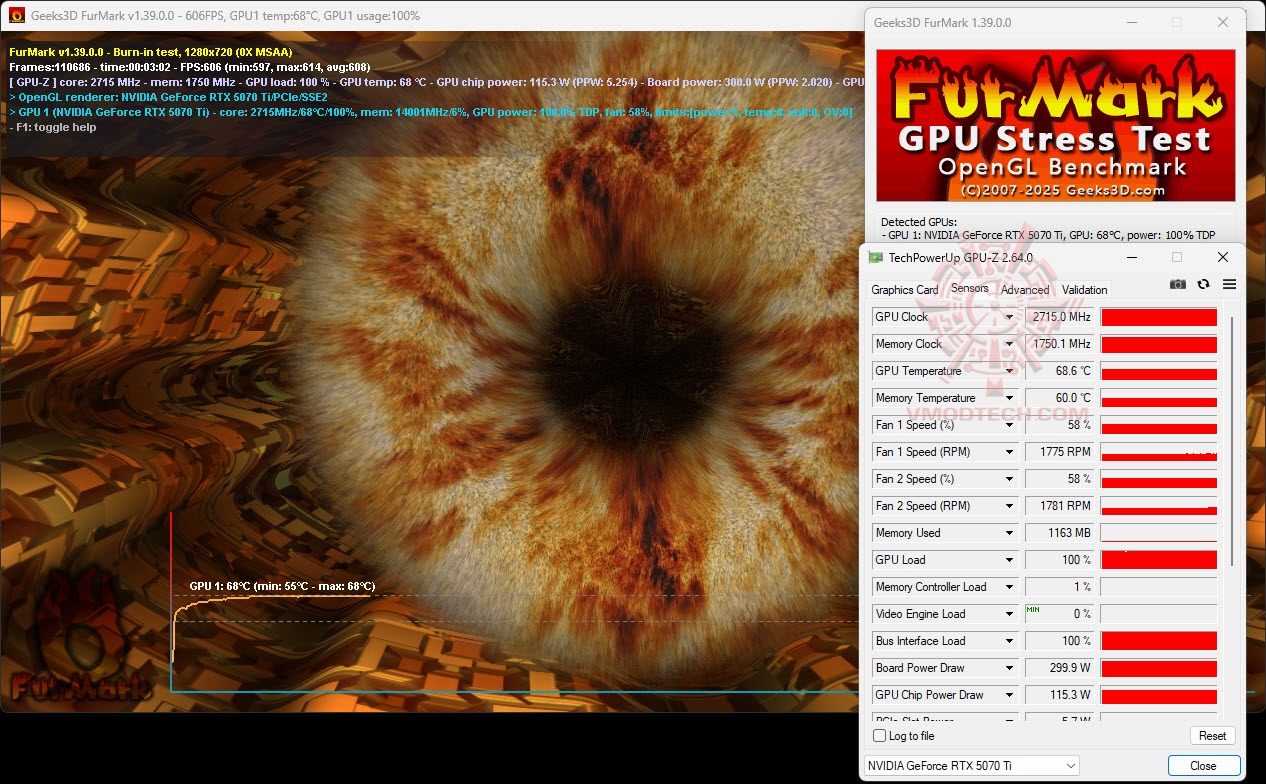The image size is (1266, 784).
Task: Click the Memory Clock 1750.1 MHz value
Action: pos(1060,344)
